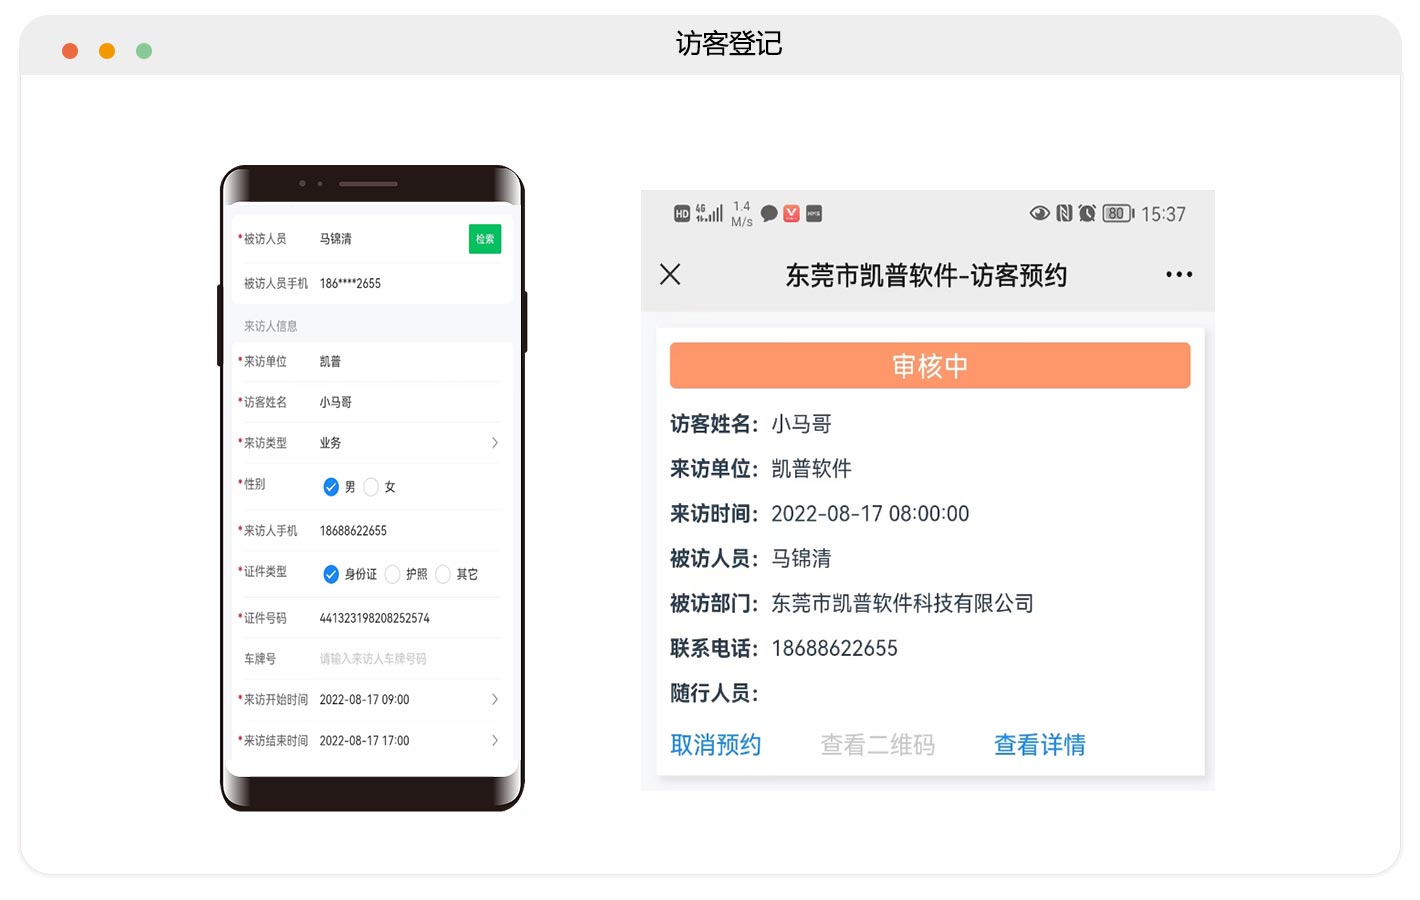Choose 其它 as the ID type

click(443, 574)
